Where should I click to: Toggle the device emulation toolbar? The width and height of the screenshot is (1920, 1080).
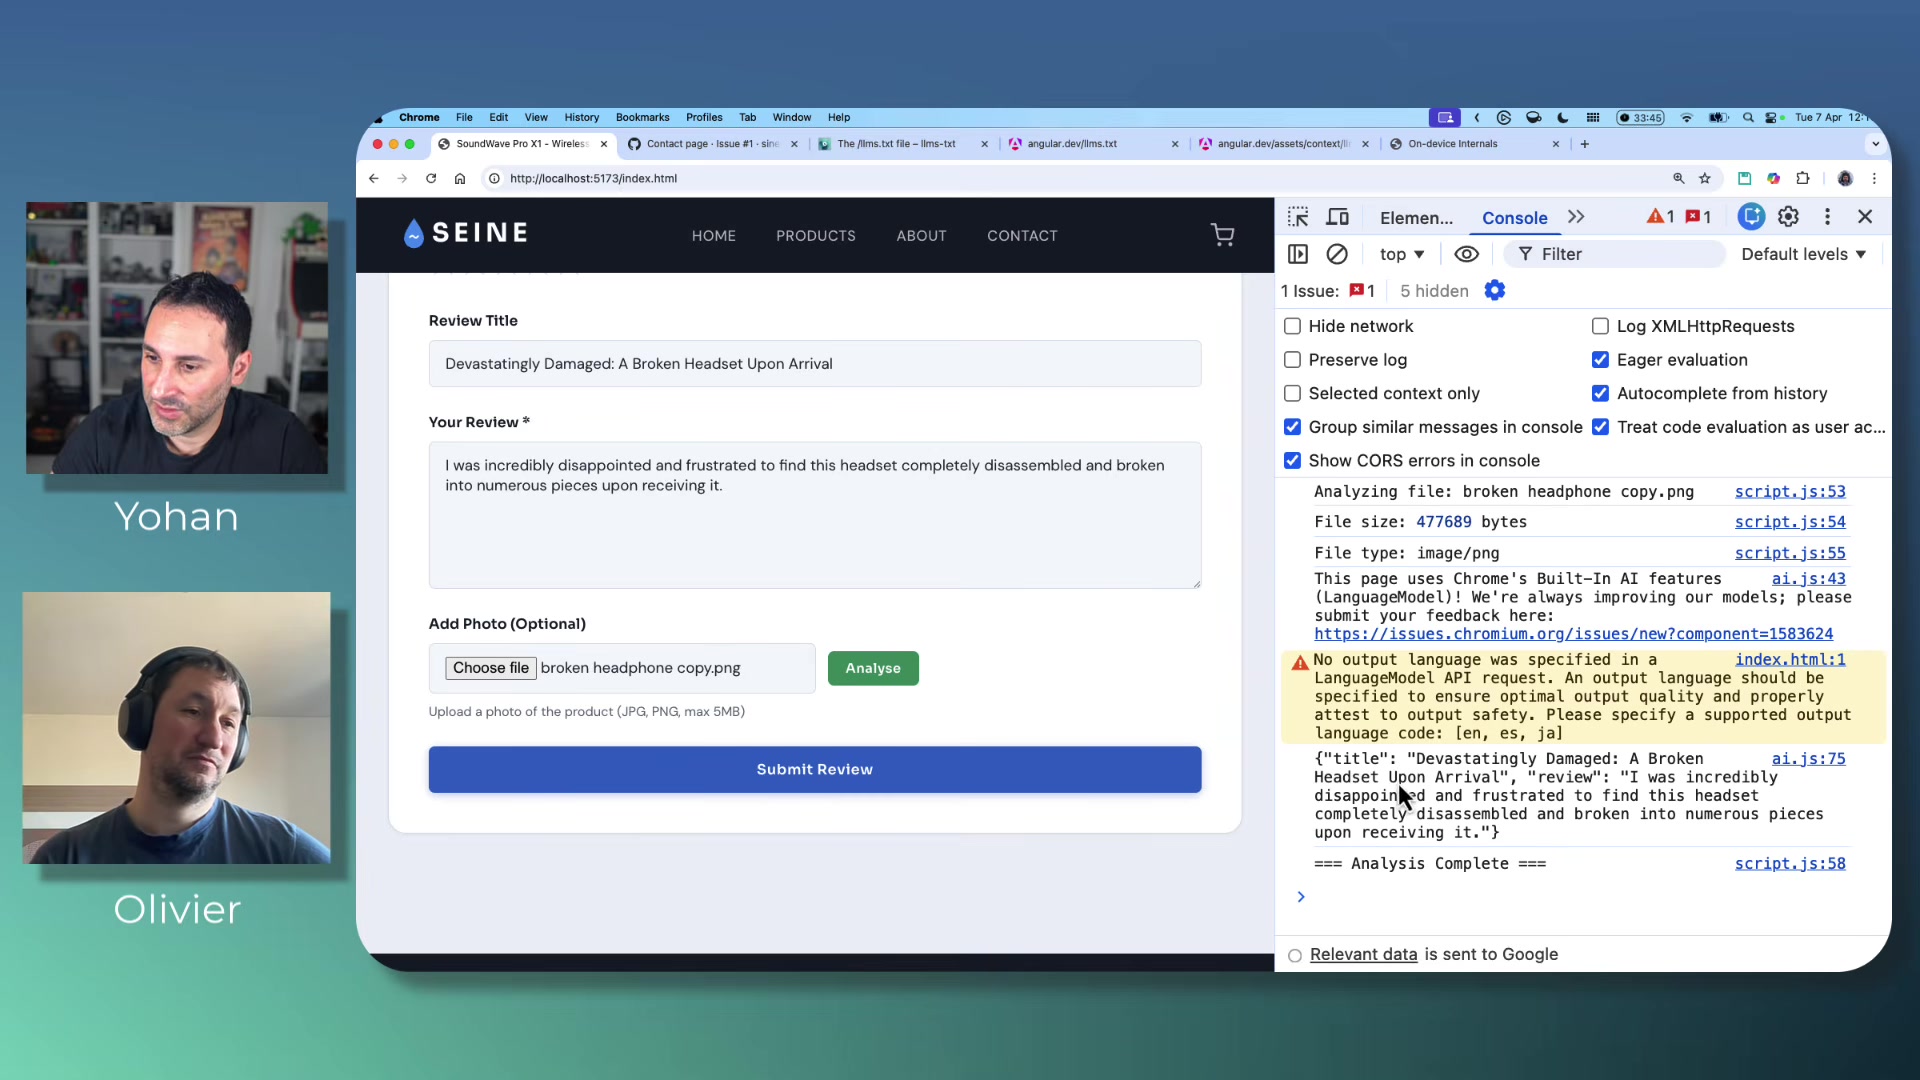(x=1338, y=216)
